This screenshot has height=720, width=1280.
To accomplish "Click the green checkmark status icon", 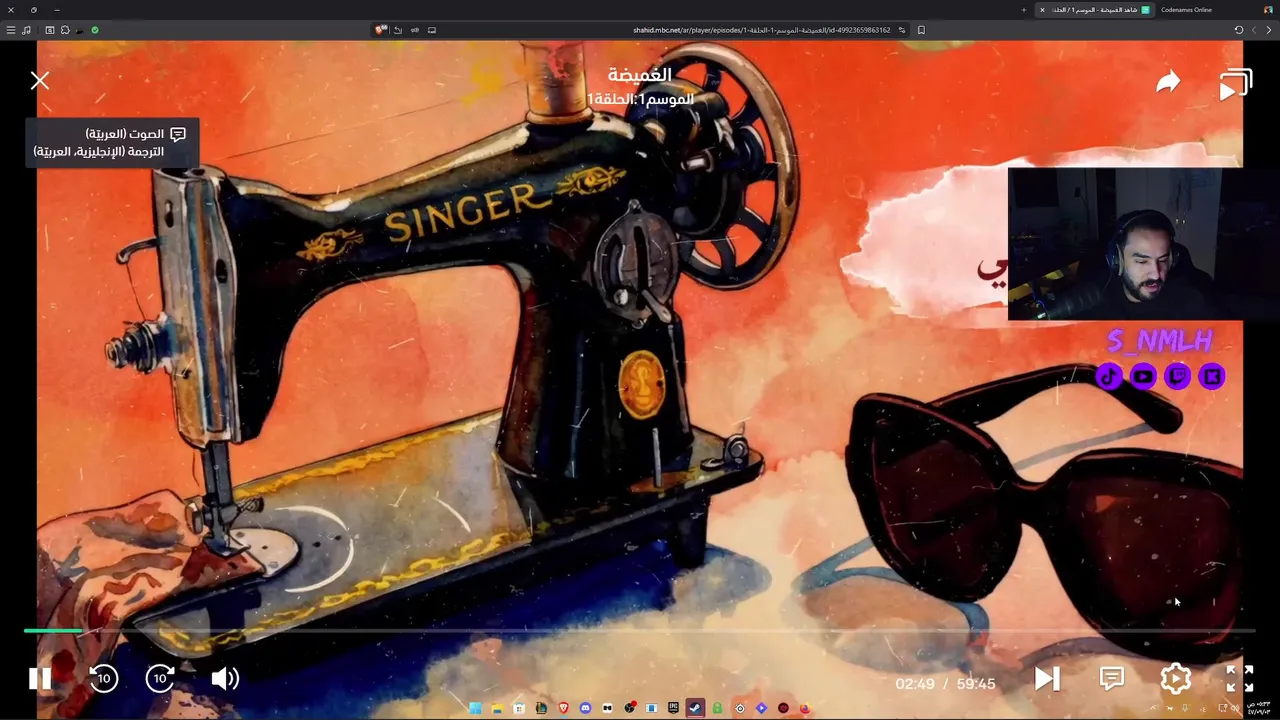I will click(x=95, y=30).
